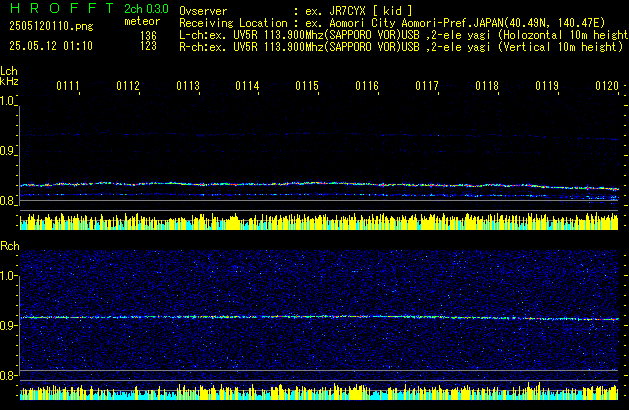This screenshot has width=629, height=410.
Task: Click the Receiving Location line
Action: pyautogui.click(x=392, y=23)
